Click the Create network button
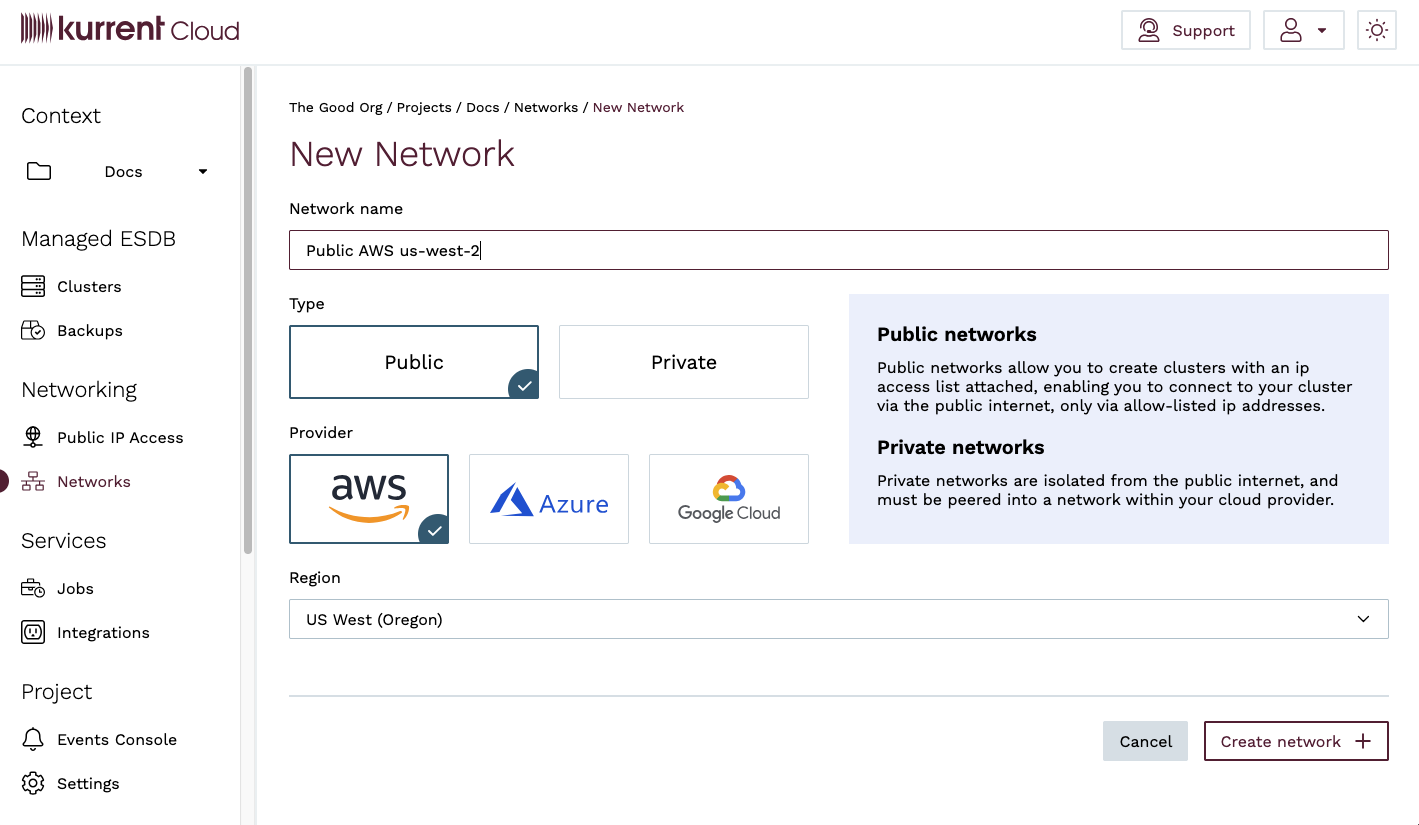 1295,741
